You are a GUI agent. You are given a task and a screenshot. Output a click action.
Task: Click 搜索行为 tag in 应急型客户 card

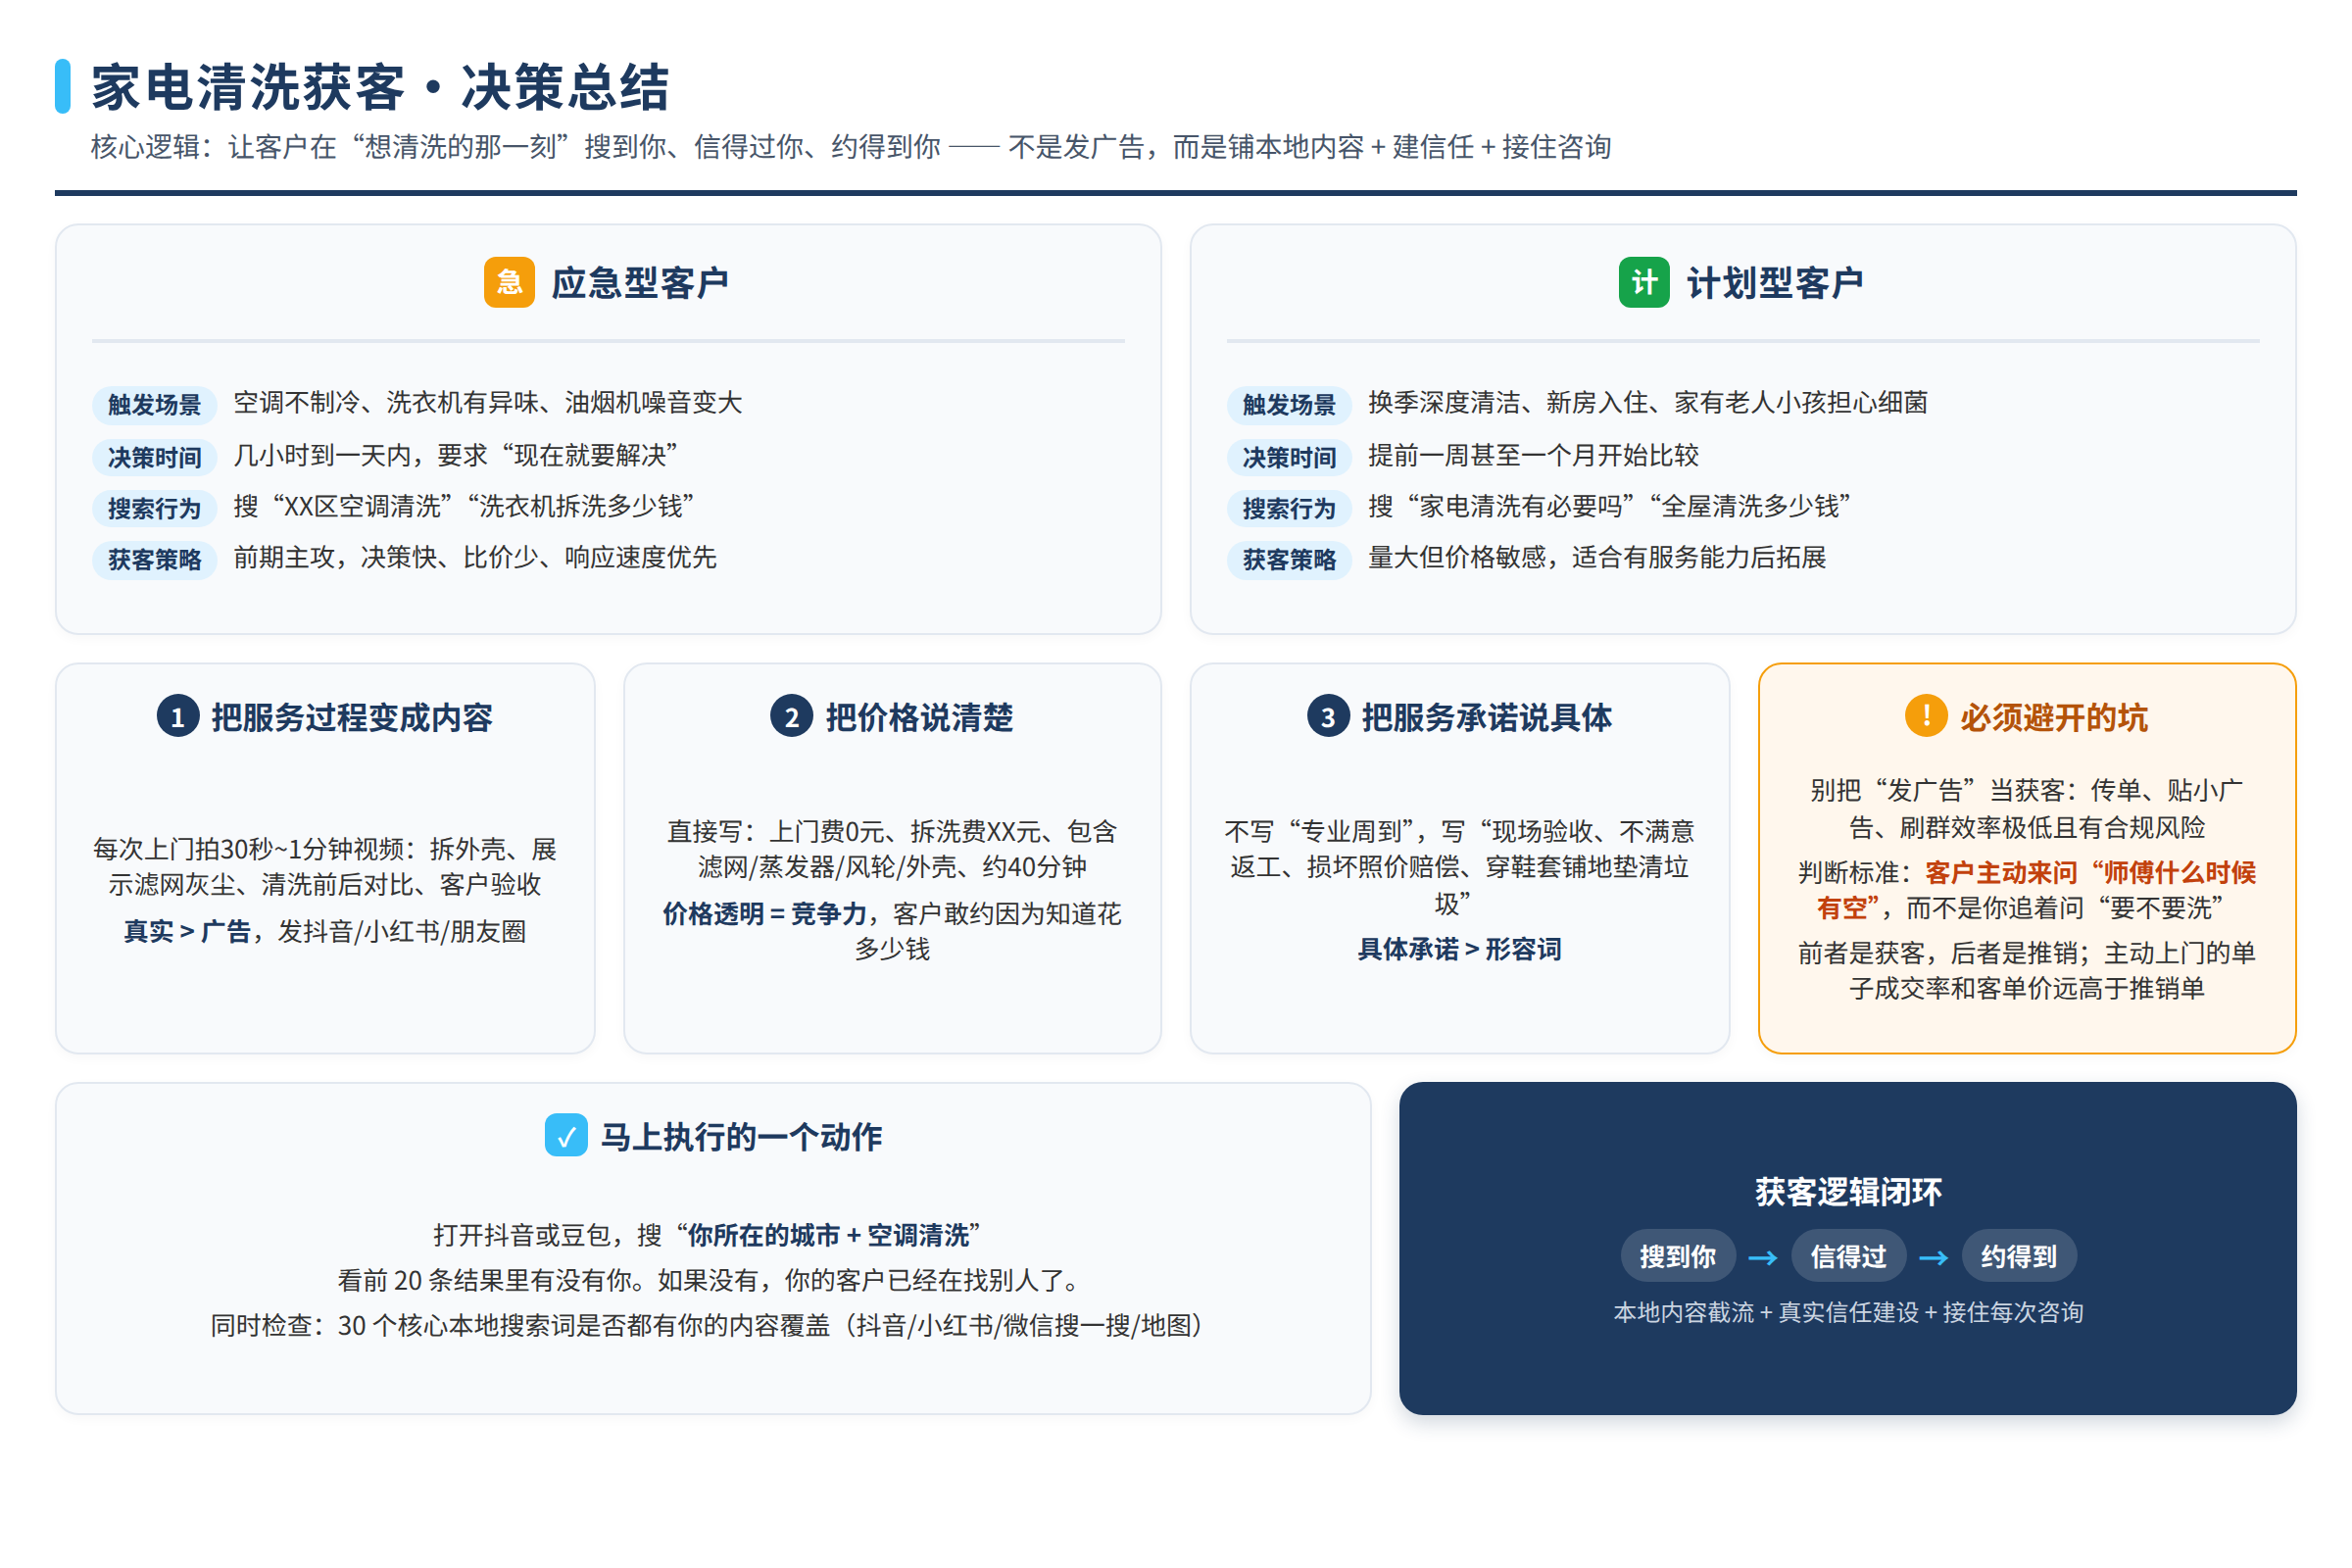coord(155,508)
